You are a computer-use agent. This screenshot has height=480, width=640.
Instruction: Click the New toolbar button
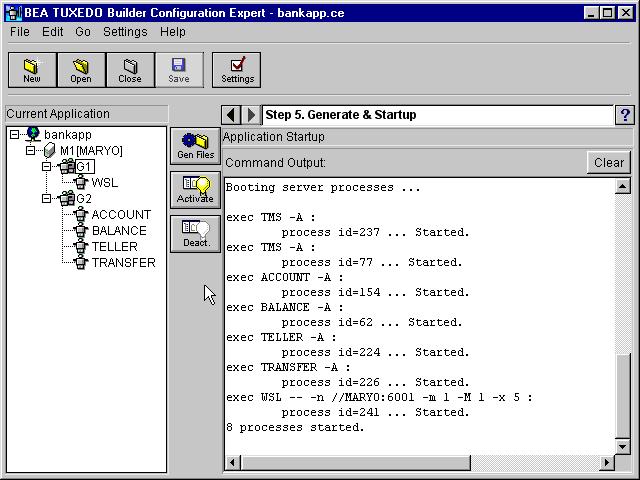(x=32, y=70)
